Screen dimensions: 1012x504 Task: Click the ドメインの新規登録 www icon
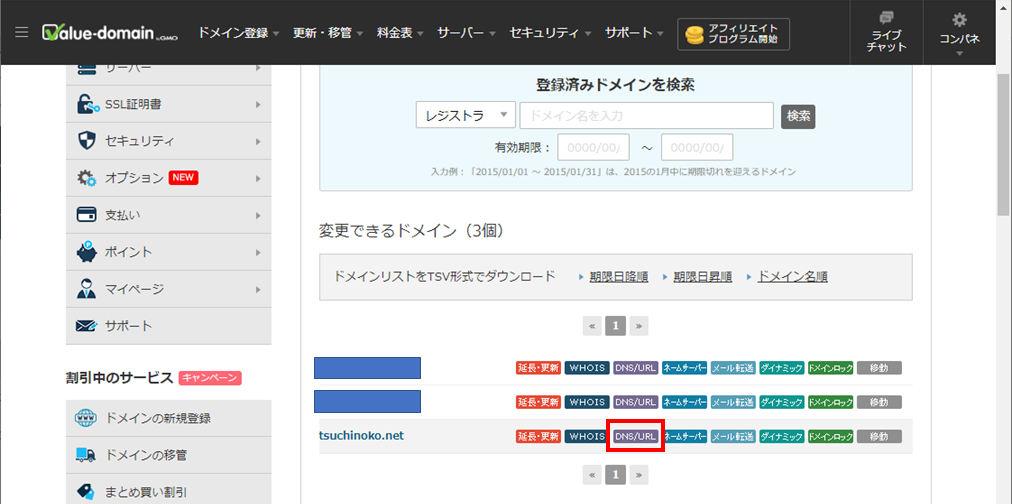(86, 418)
